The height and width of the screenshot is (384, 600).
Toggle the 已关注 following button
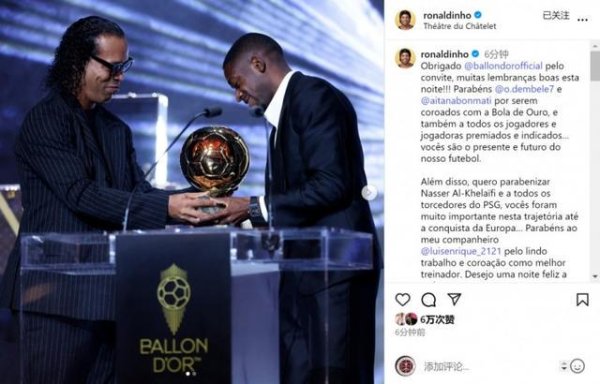tap(556, 16)
